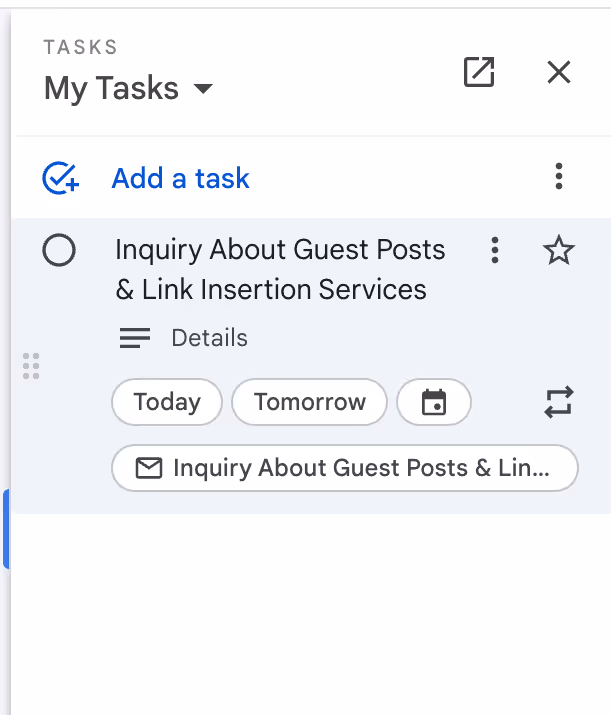Open Tasks in a new tab icon

[479, 72]
